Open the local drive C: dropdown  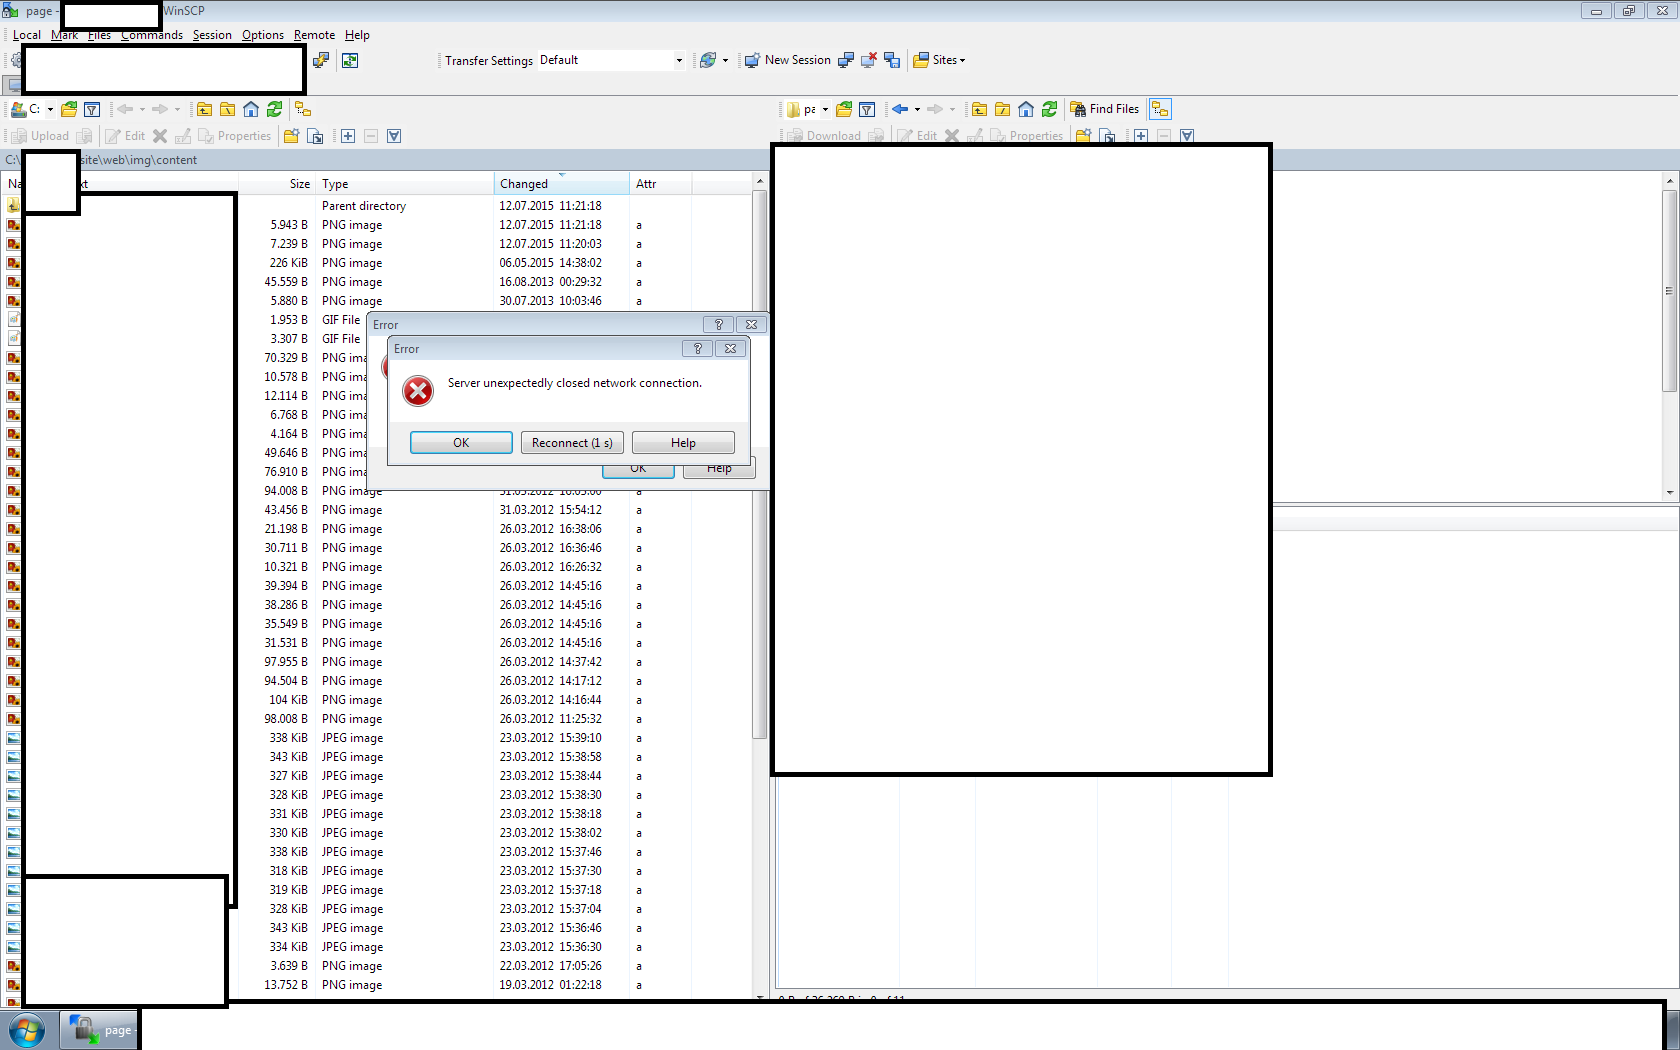tap(50, 109)
